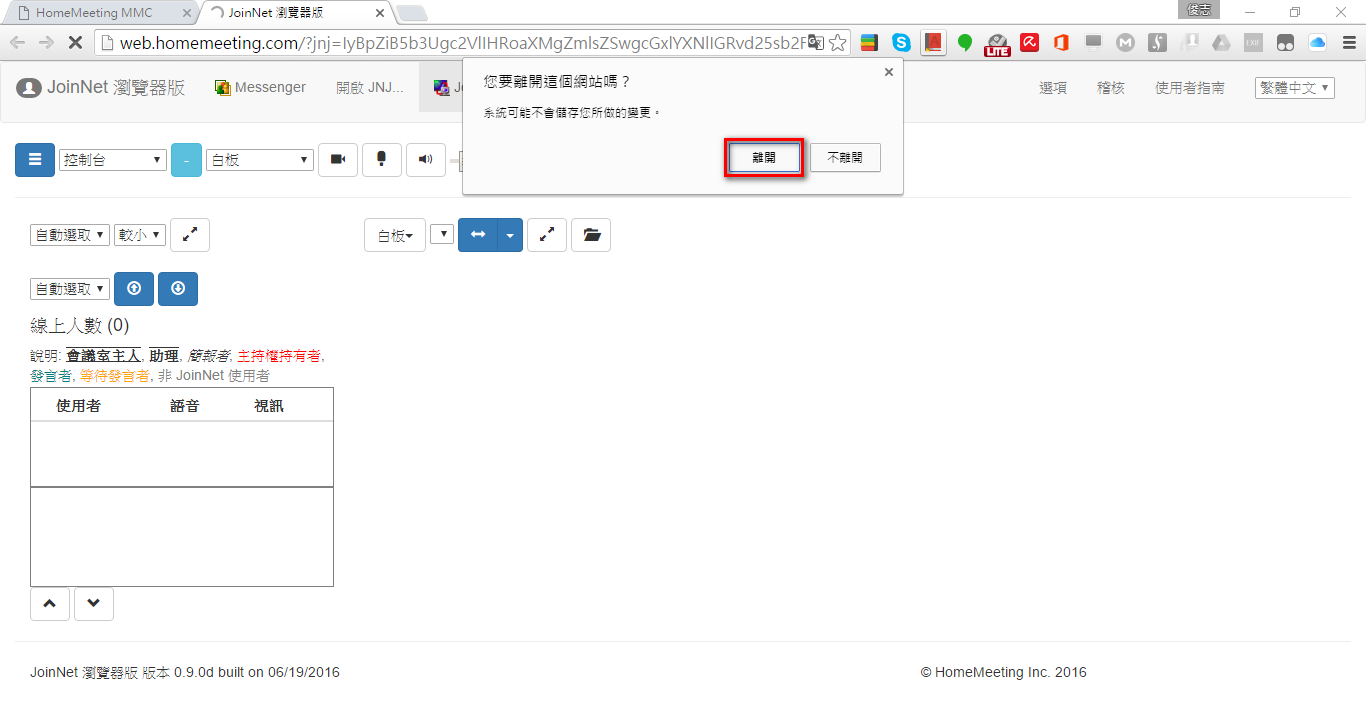Click the address bar URL field

point(460,42)
